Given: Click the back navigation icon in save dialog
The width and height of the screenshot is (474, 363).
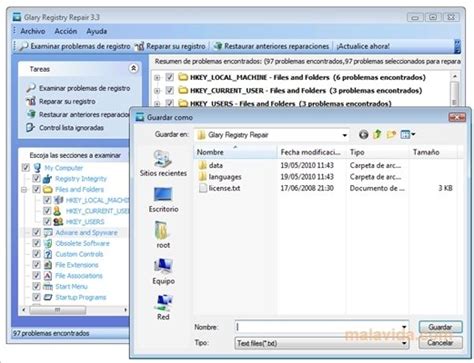Looking at the screenshot, I should click(x=364, y=135).
